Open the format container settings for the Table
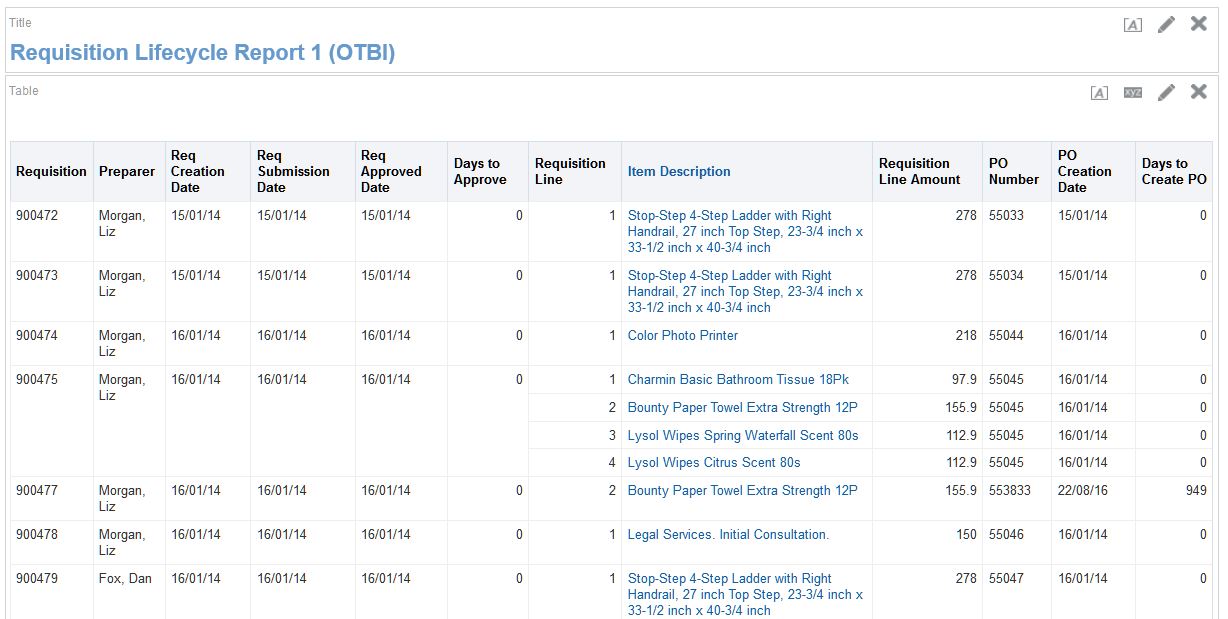The height and width of the screenshot is (619, 1228). (1099, 91)
